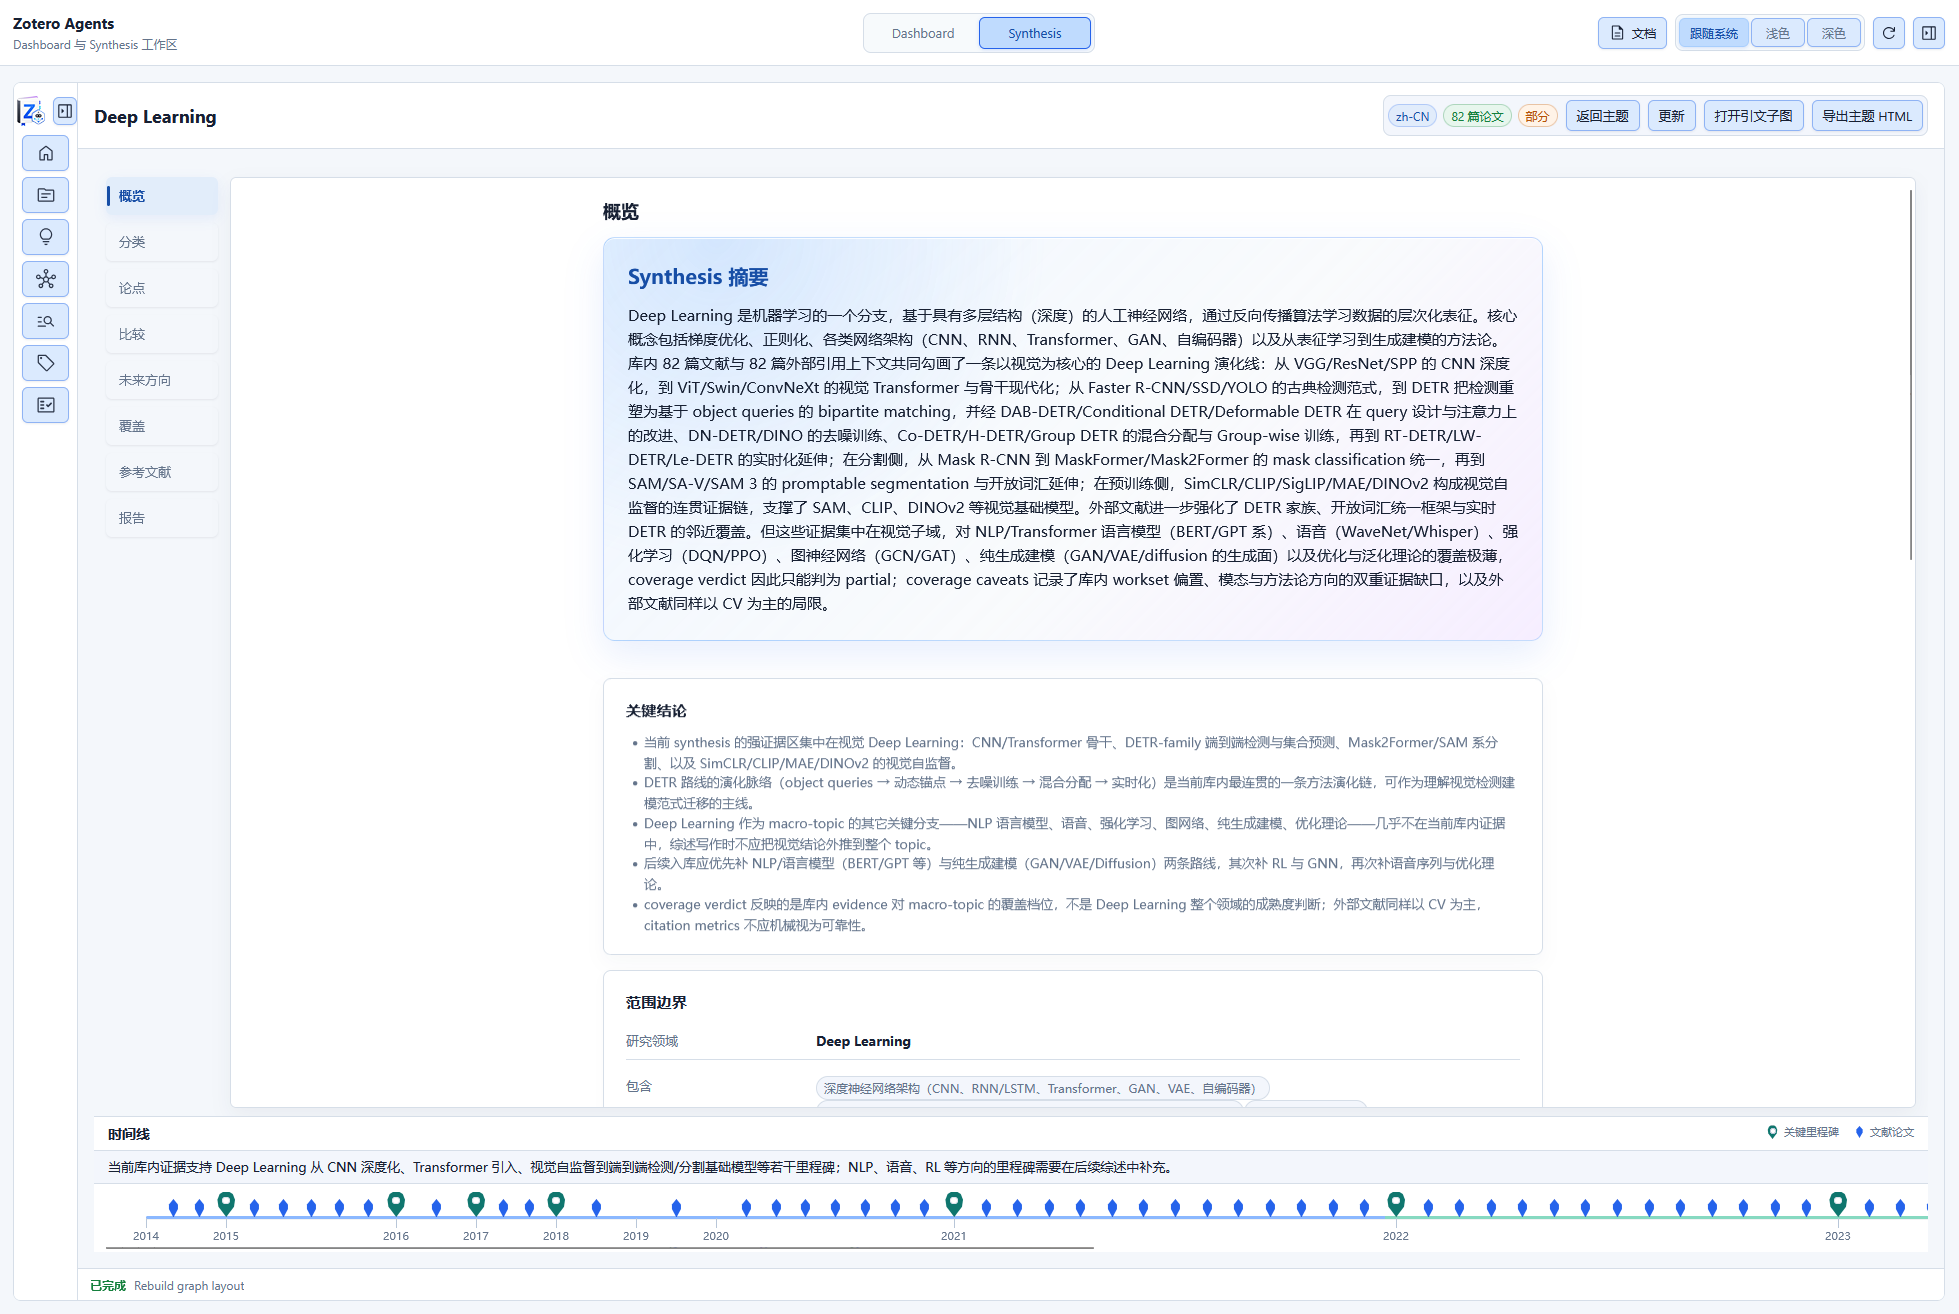Click the Synthesis 摘要 heading

(698, 277)
